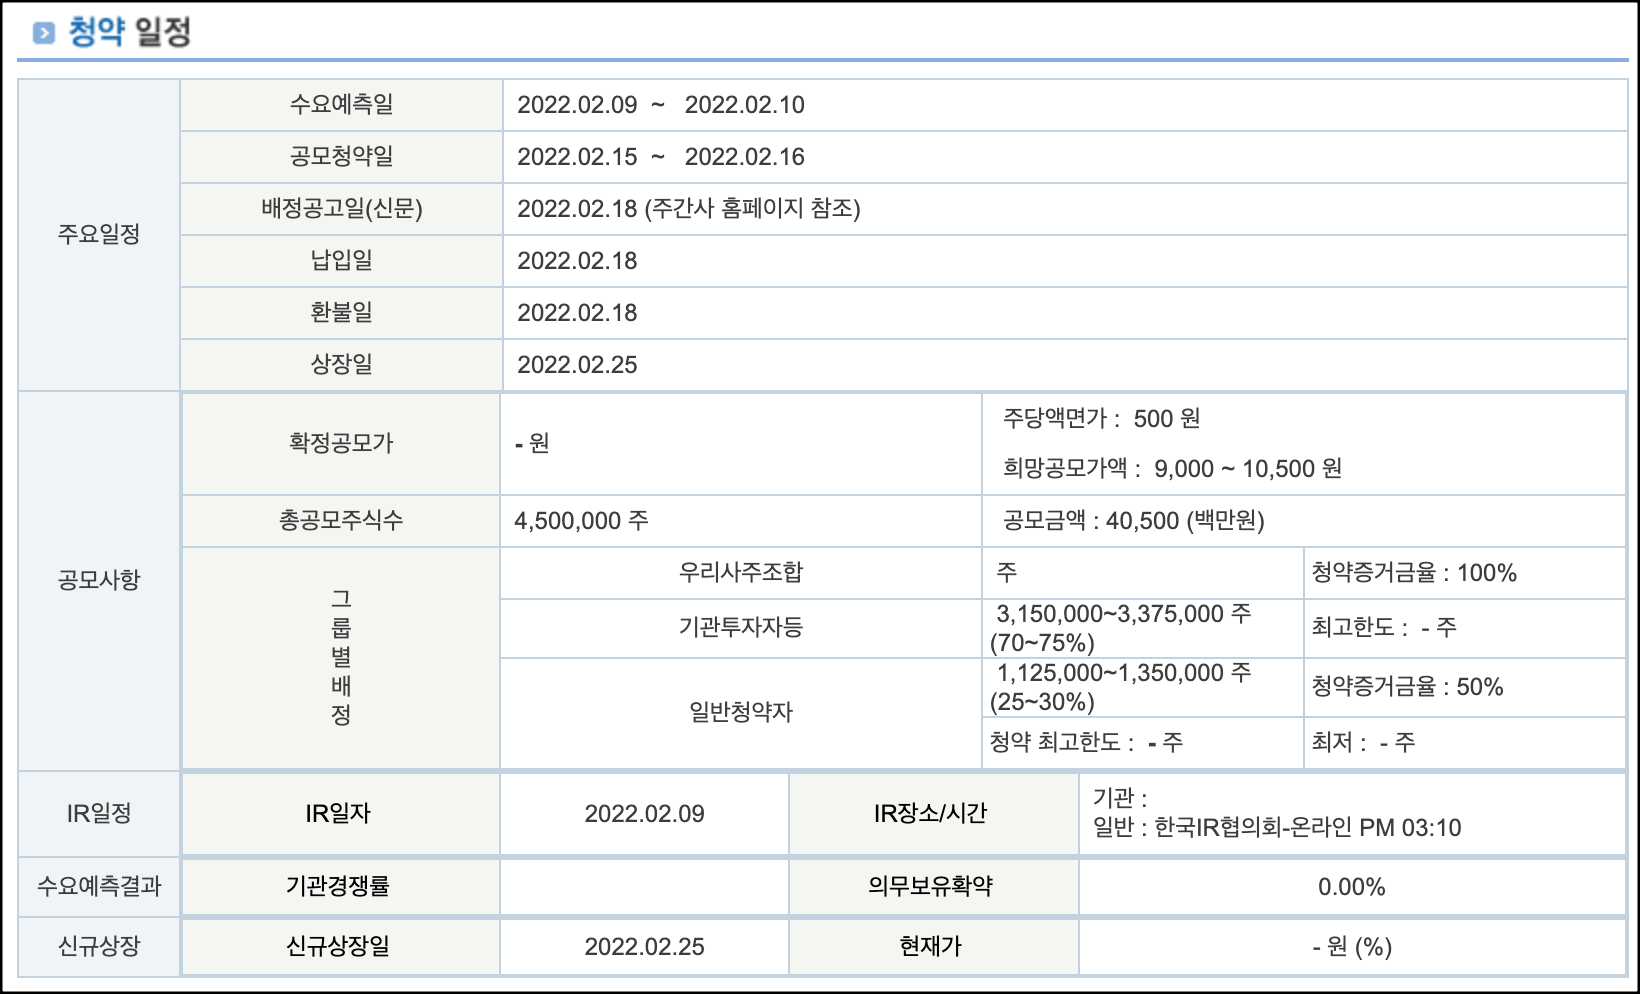Click the 총공모주식수 label

point(341,520)
